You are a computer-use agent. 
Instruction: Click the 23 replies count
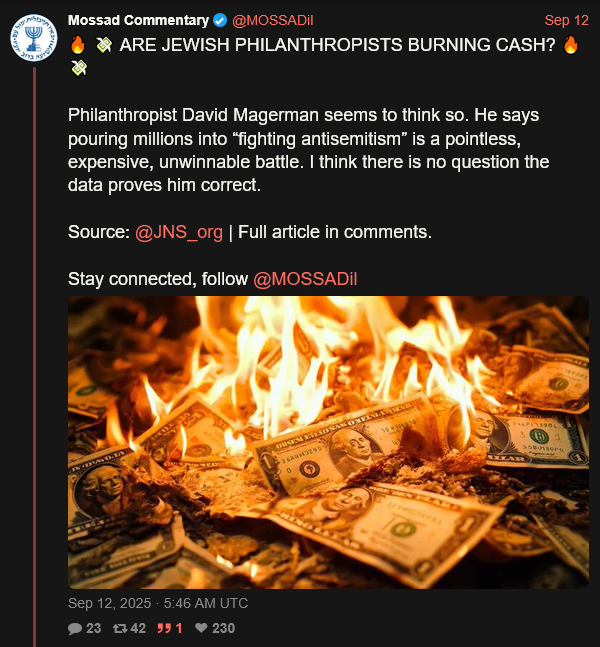(93, 628)
